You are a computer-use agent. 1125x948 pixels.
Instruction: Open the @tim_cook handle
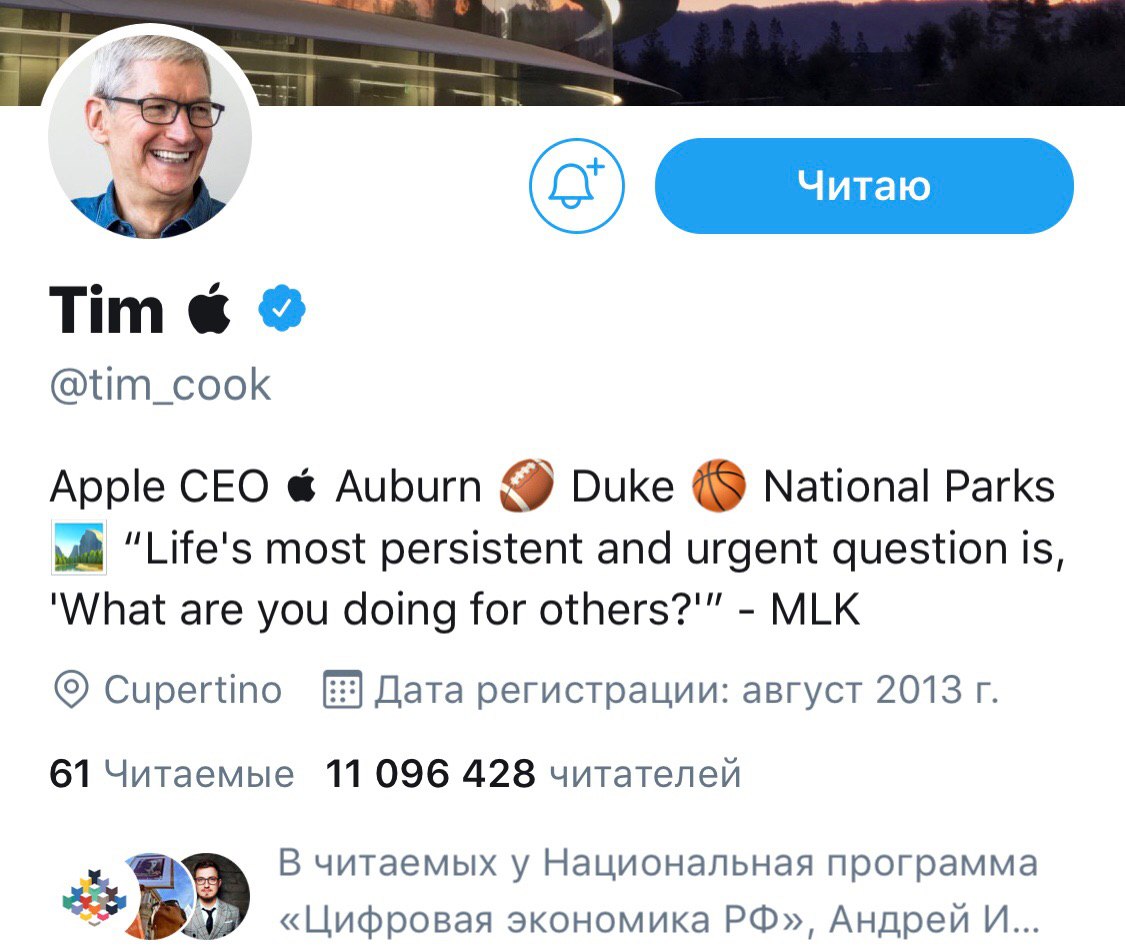pyautogui.click(x=160, y=385)
